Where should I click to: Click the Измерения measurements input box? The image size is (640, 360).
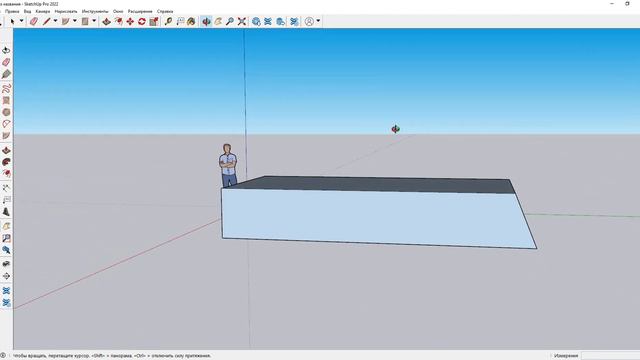(610, 356)
